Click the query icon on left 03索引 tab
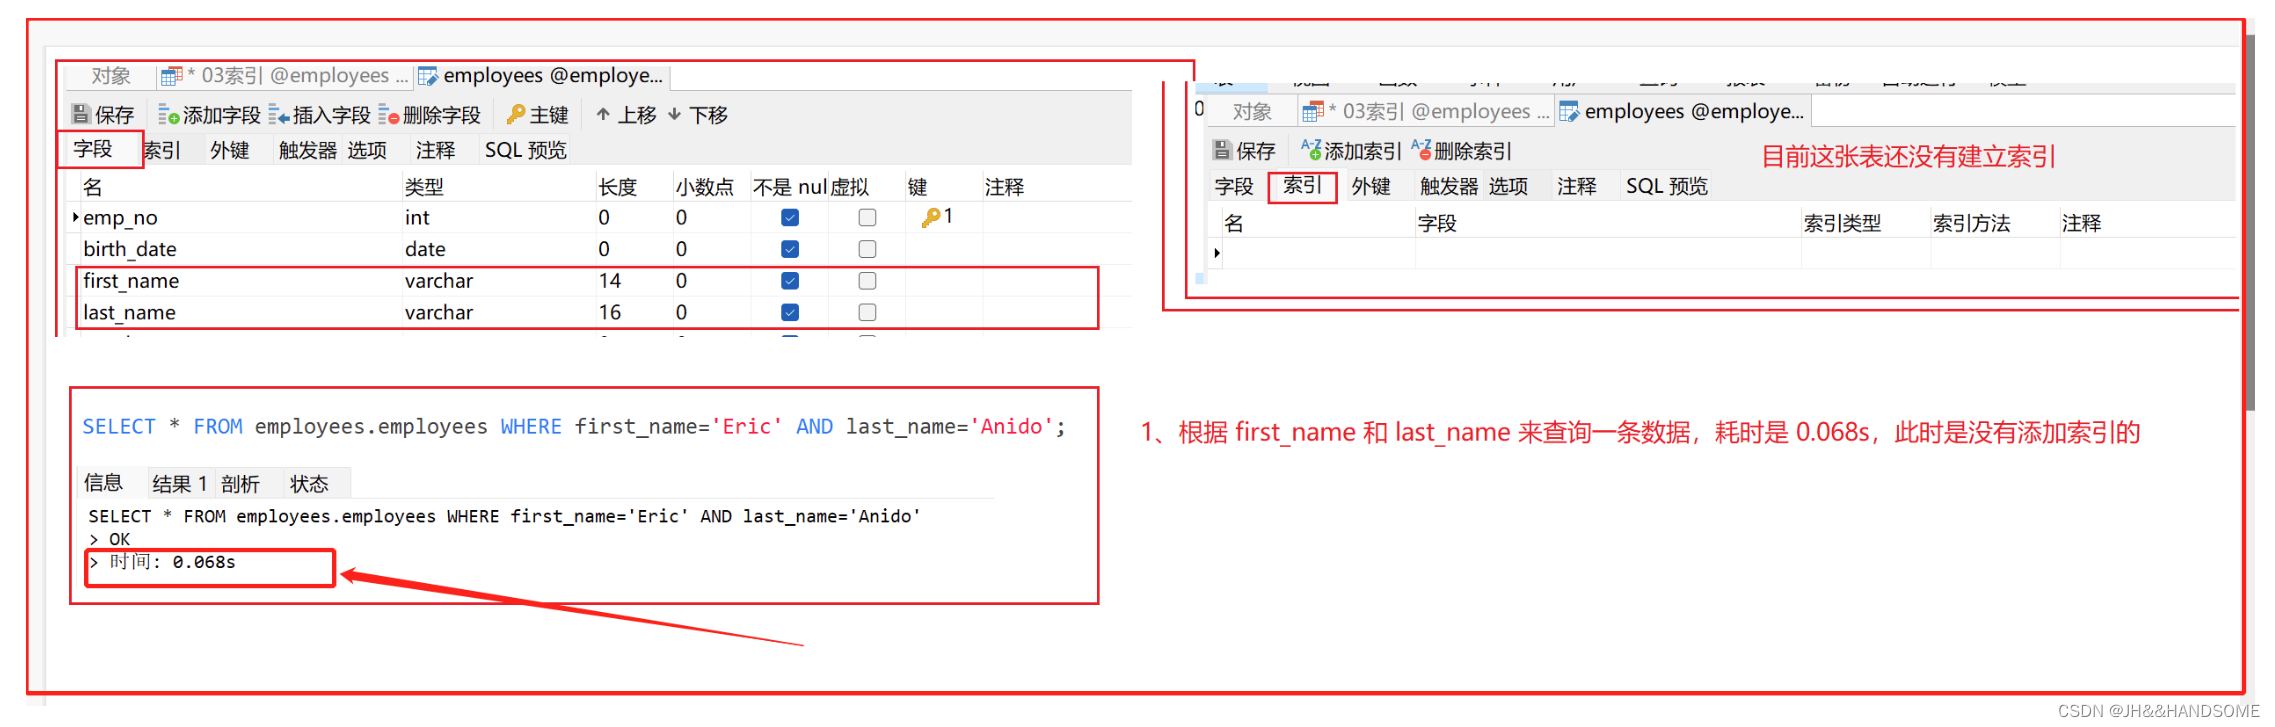Image resolution: width=2275 pixels, height=727 pixels. pyautogui.click(x=172, y=76)
